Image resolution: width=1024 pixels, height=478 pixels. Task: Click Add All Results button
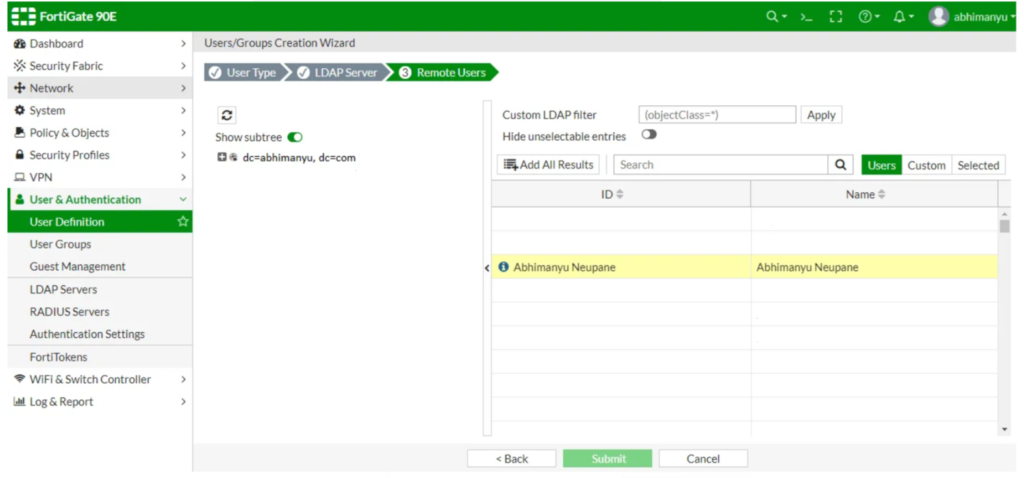tap(548, 165)
